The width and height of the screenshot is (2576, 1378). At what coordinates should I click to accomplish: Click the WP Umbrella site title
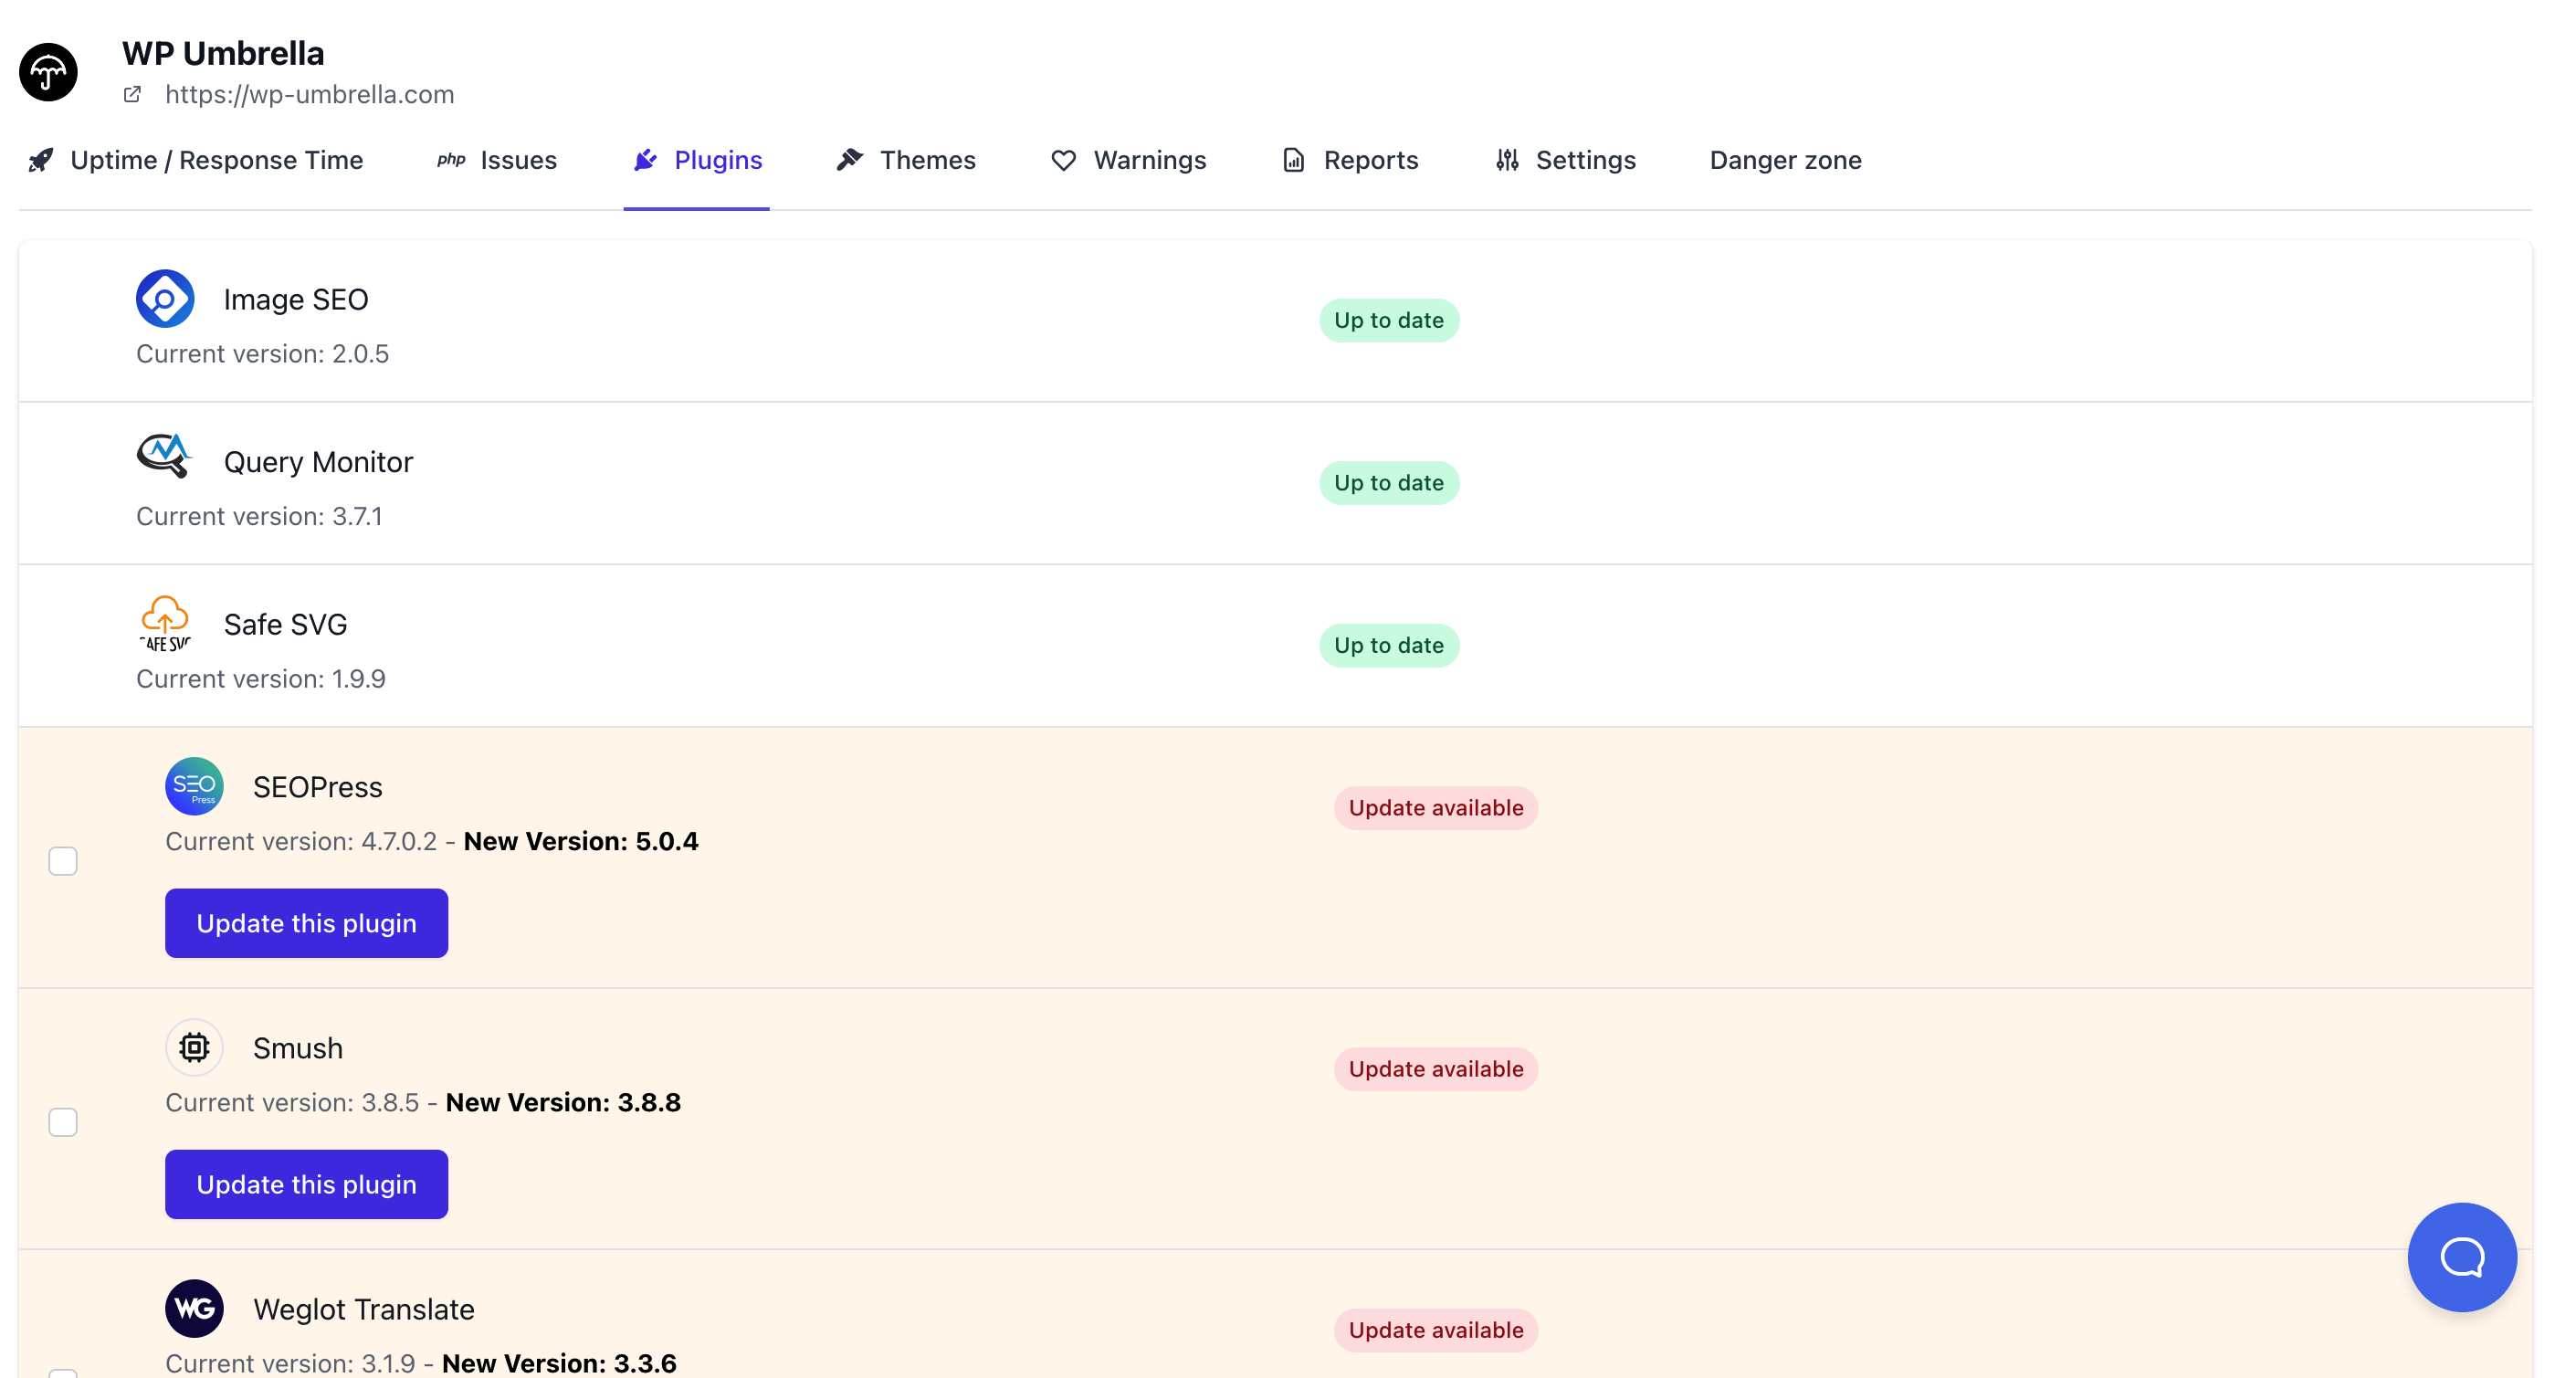coord(224,53)
